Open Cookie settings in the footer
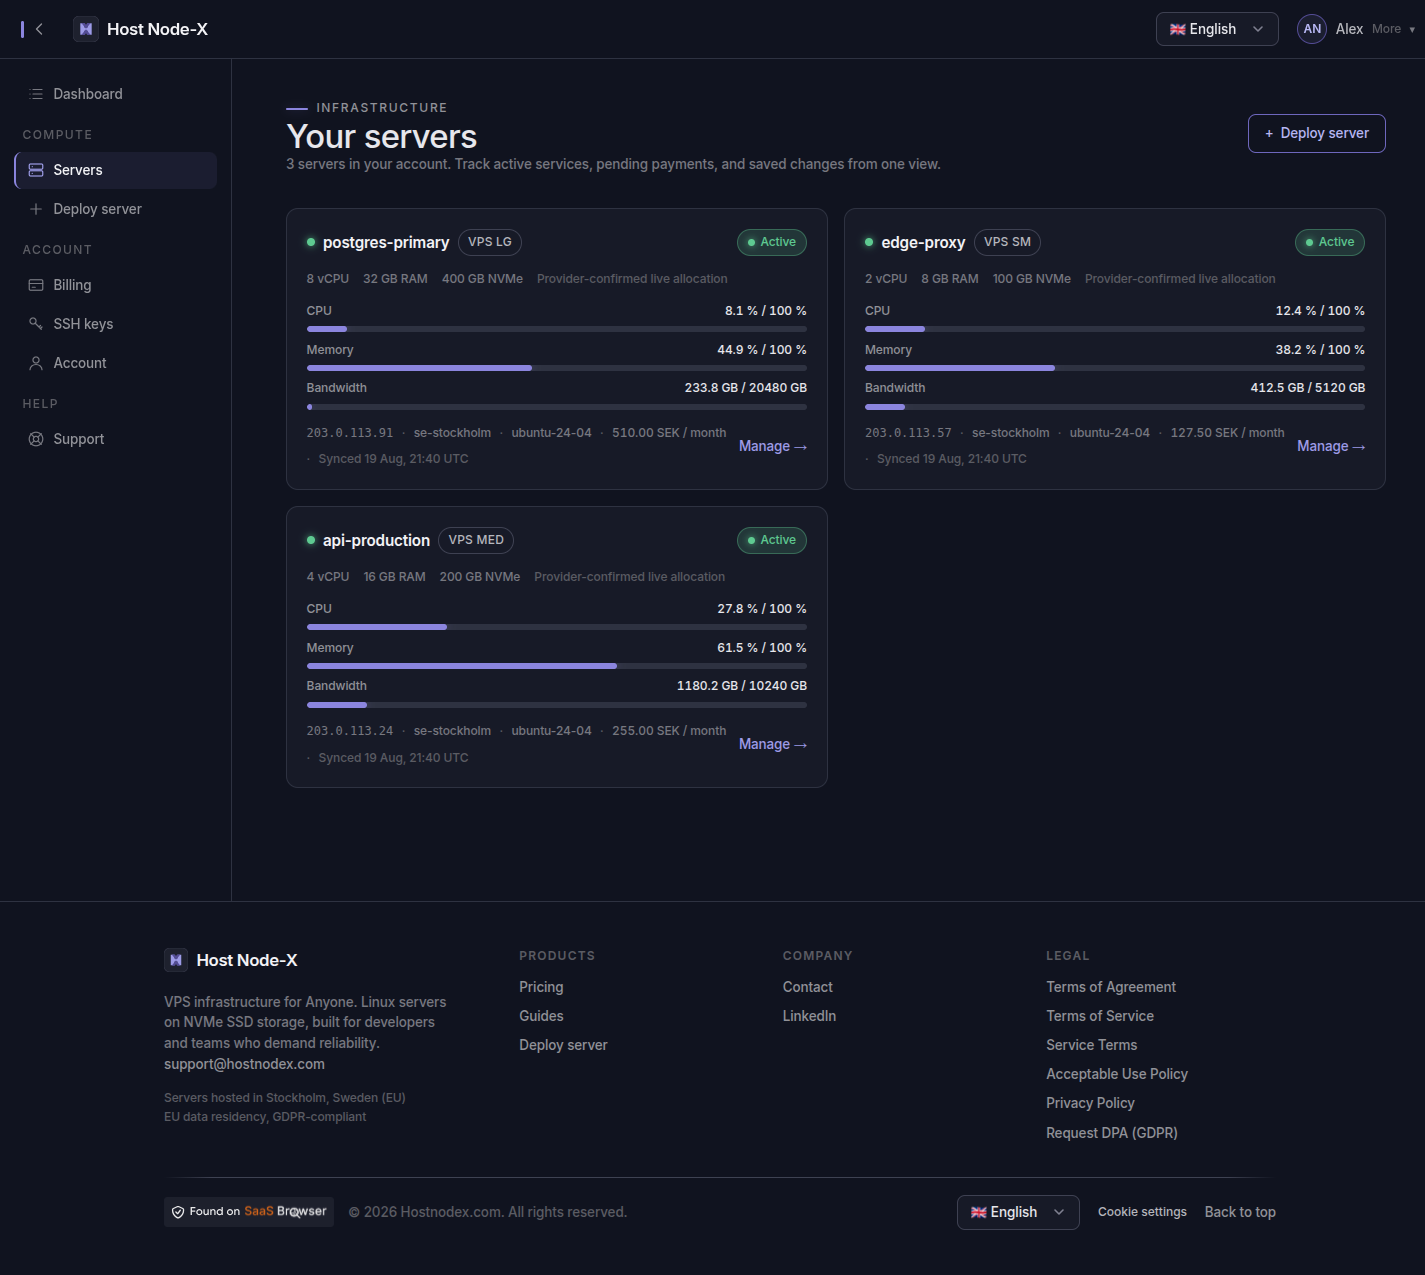This screenshot has width=1425, height=1275. 1142,1212
